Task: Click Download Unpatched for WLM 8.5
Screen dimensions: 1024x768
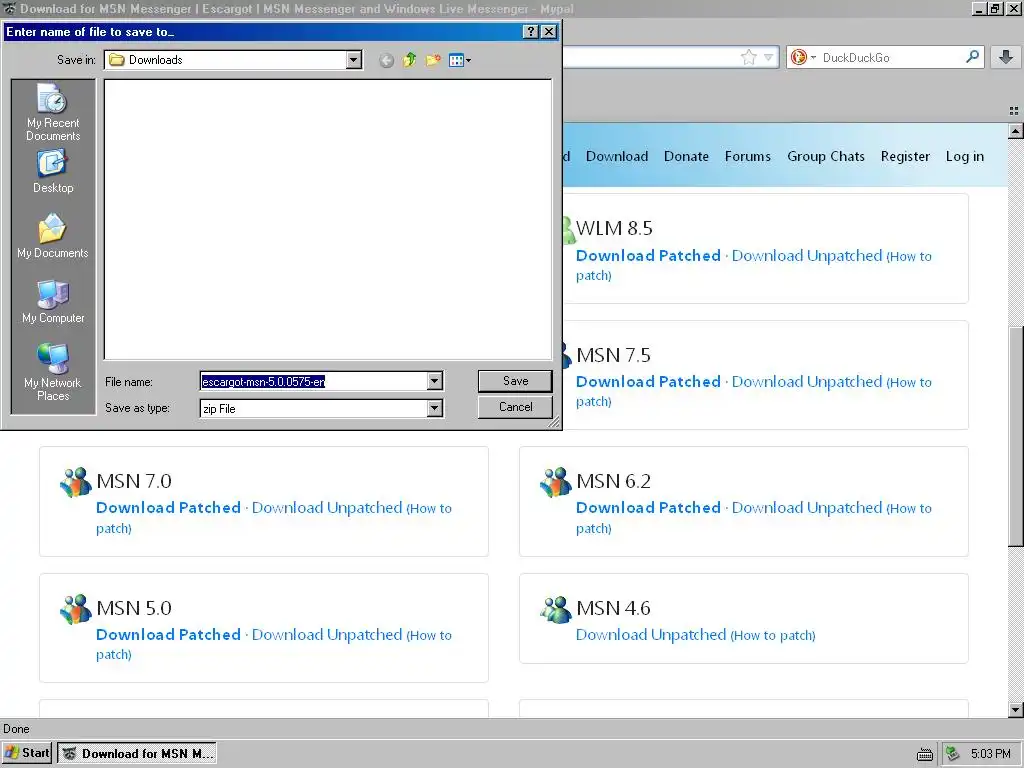Action: click(x=807, y=255)
